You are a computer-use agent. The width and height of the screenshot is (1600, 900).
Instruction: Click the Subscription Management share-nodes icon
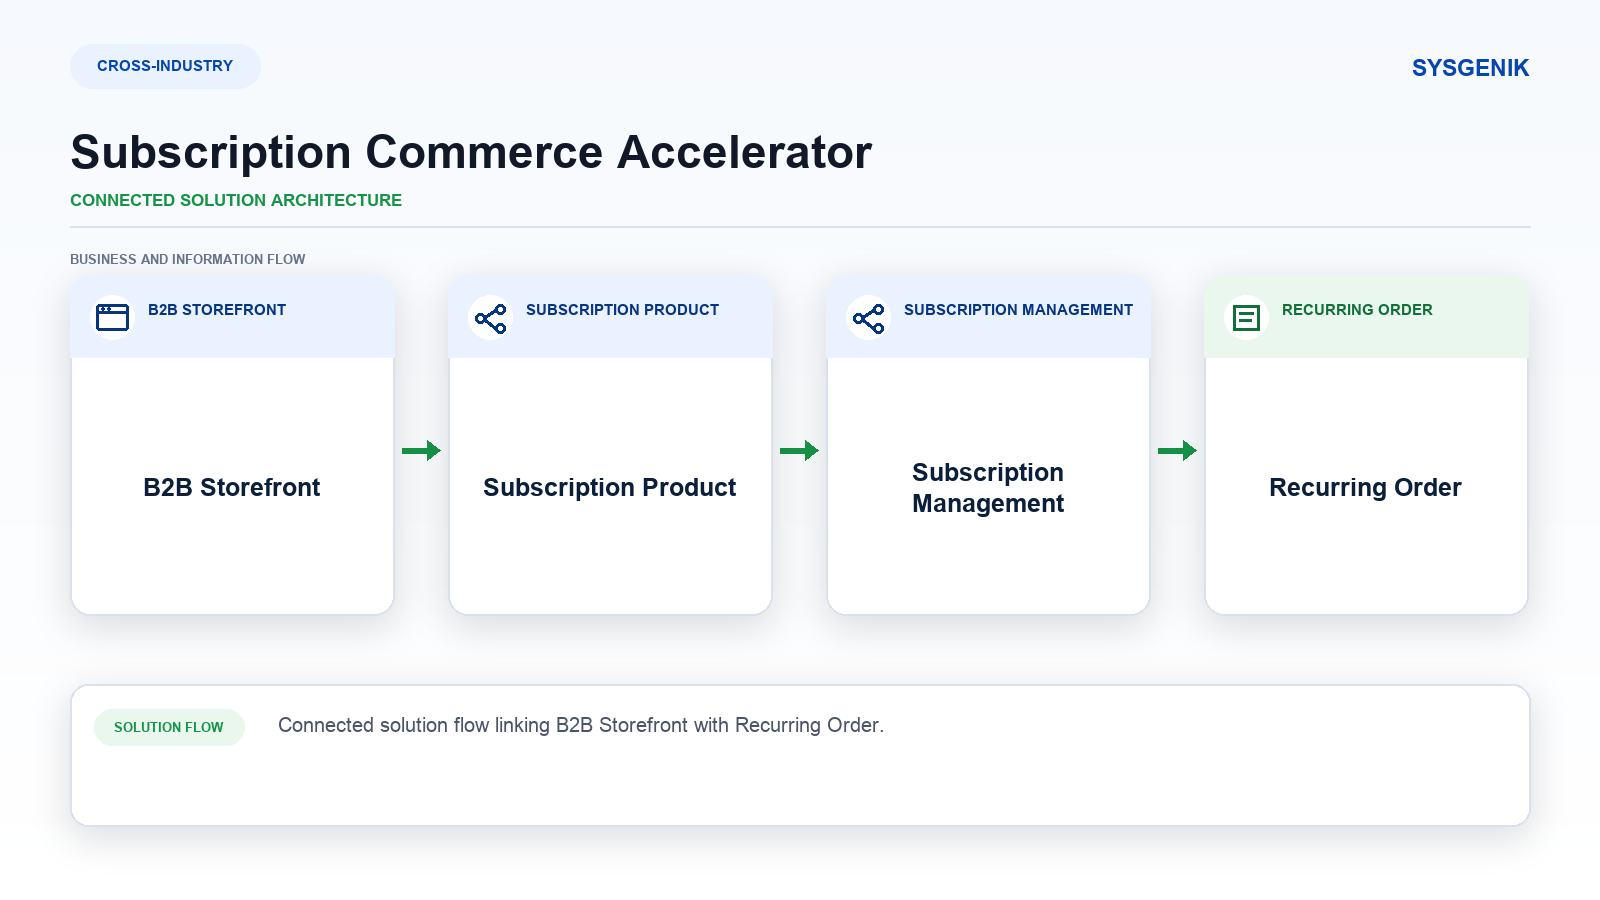coord(868,319)
